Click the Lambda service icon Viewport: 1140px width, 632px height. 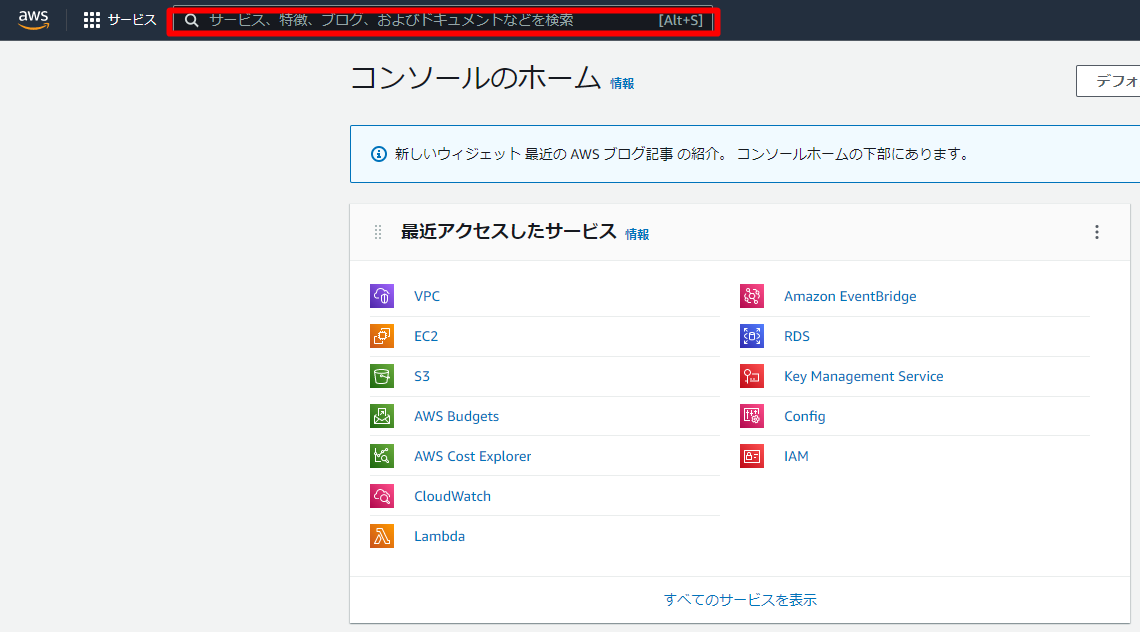(x=381, y=536)
